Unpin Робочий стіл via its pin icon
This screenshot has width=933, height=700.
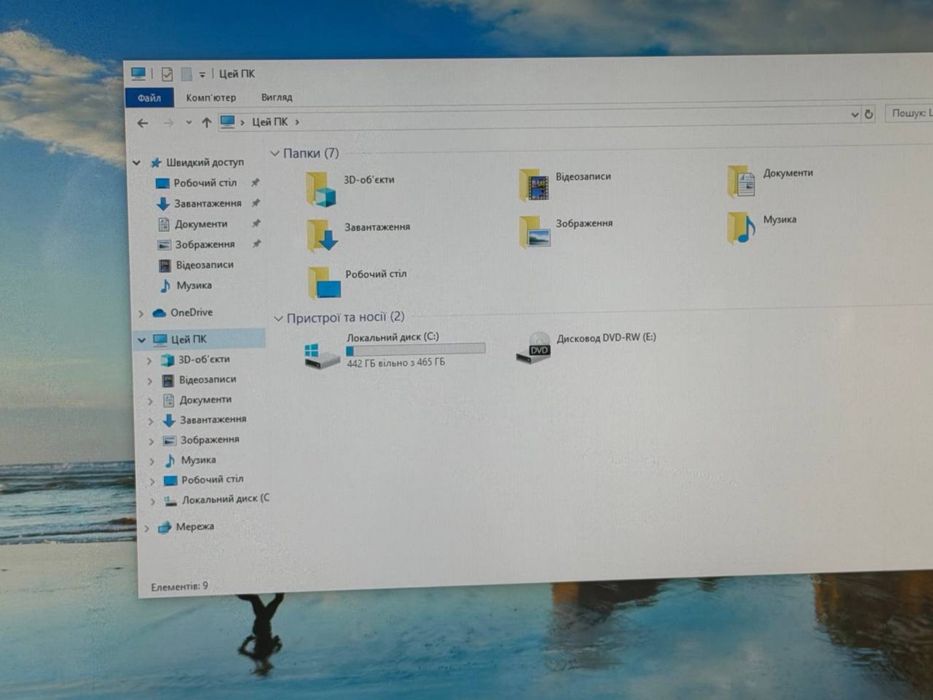pos(255,182)
